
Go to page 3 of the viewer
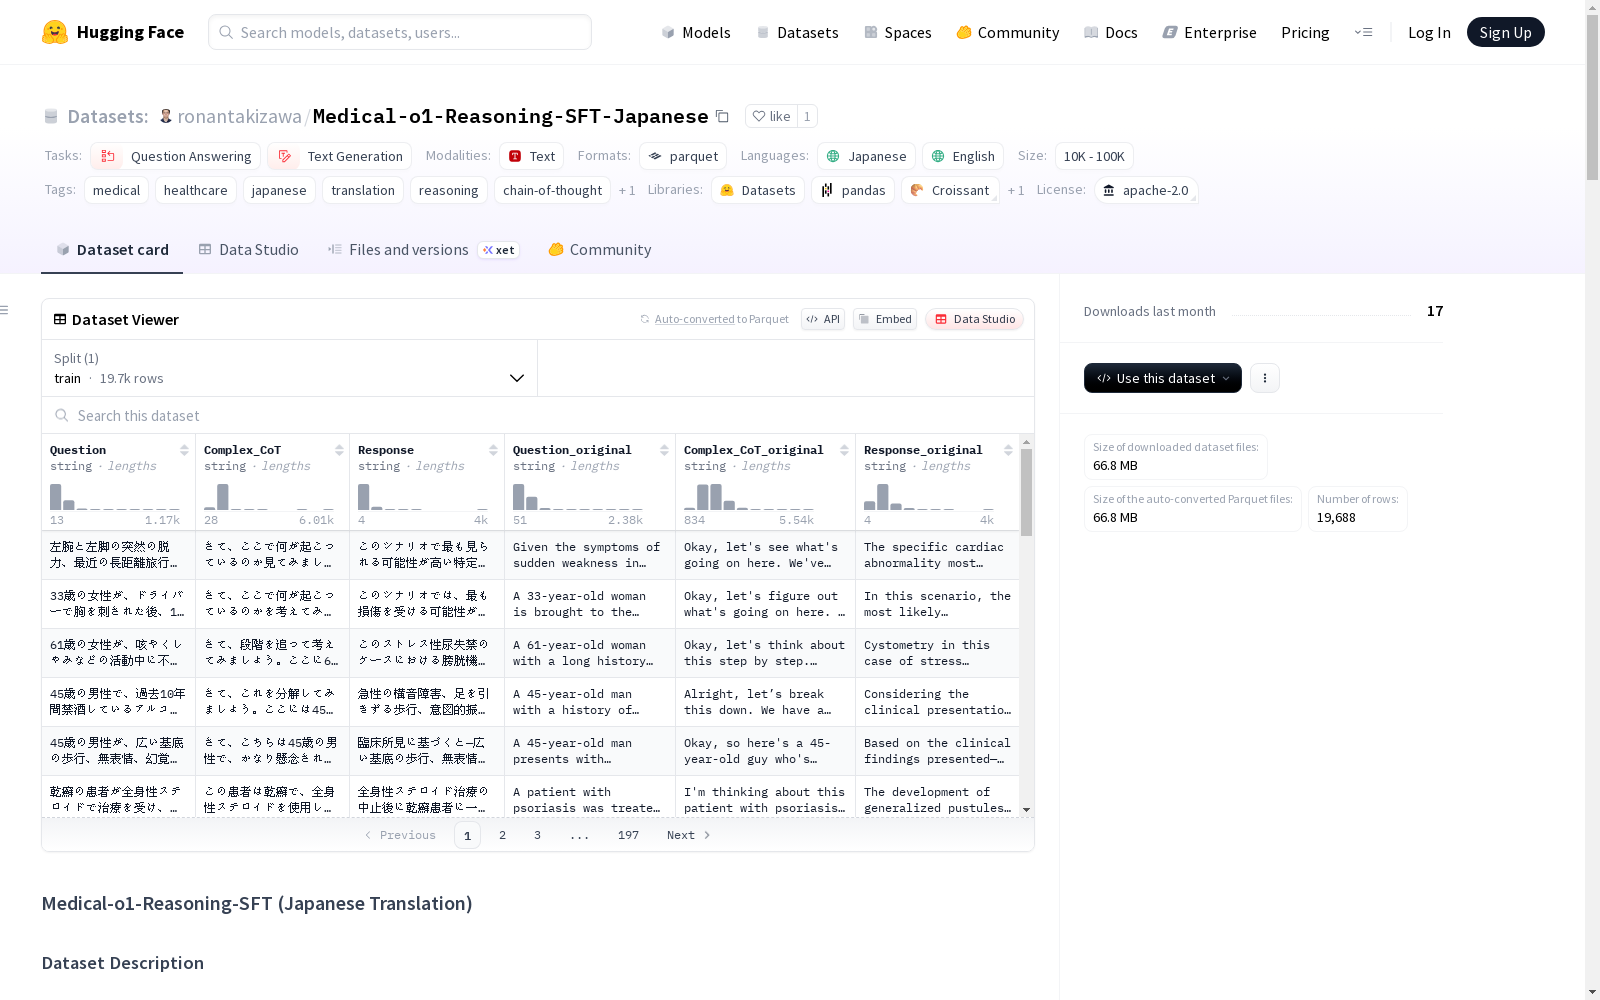pos(537,835)
